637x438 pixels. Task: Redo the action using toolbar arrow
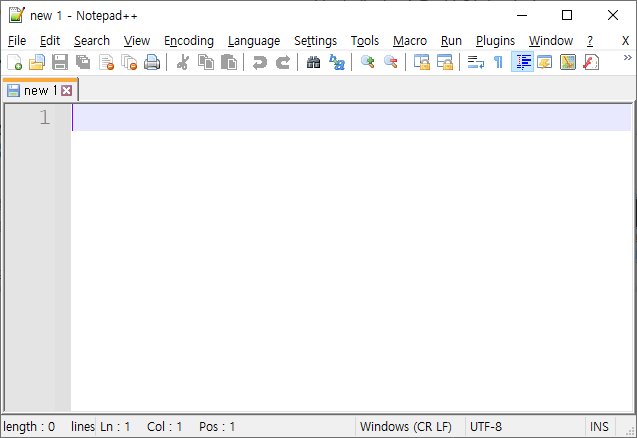coord(283,62)
